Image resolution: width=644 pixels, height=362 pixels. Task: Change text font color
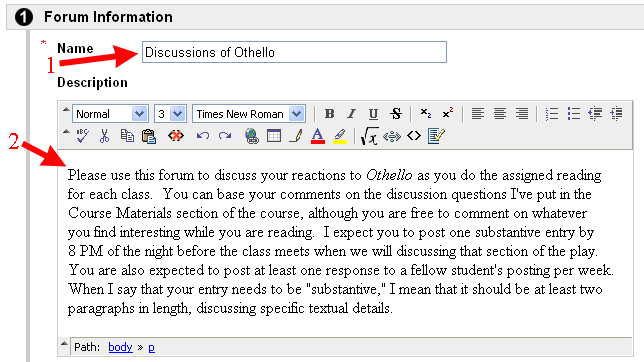point(317,136)
